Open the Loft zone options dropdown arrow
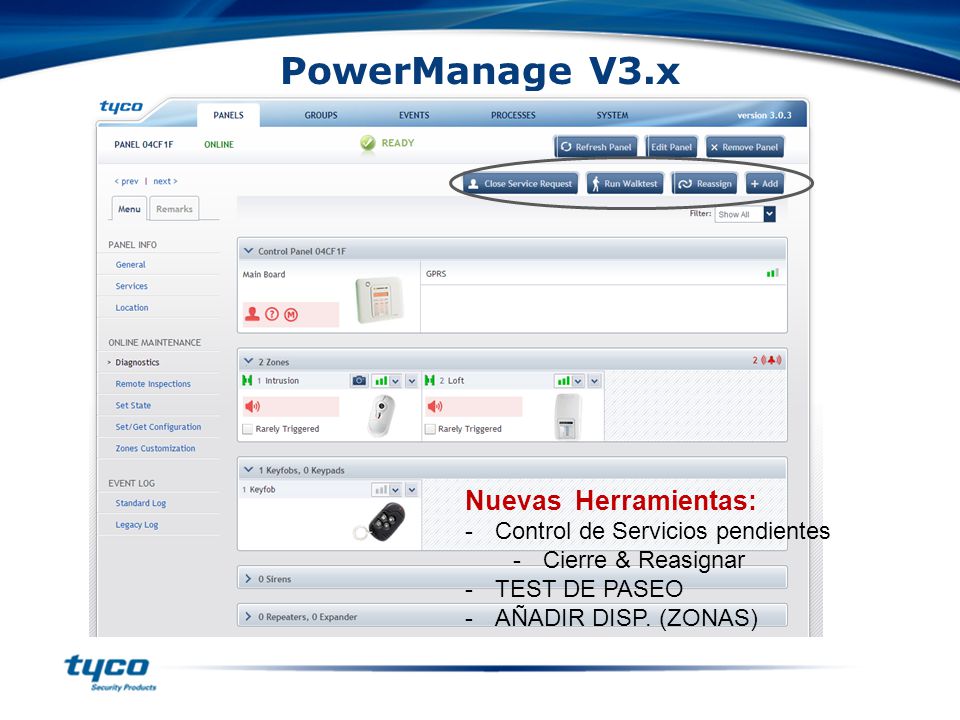 pos(594,381)
